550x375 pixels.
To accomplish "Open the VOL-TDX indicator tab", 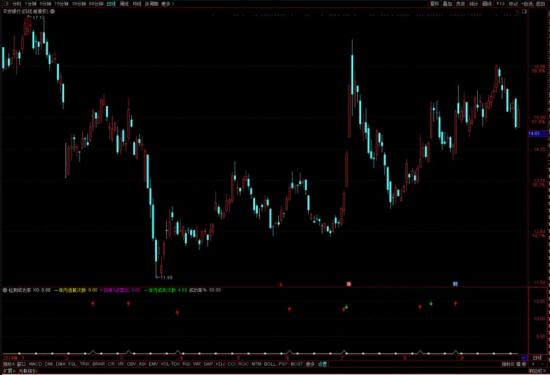I will [x=170, y=364].
